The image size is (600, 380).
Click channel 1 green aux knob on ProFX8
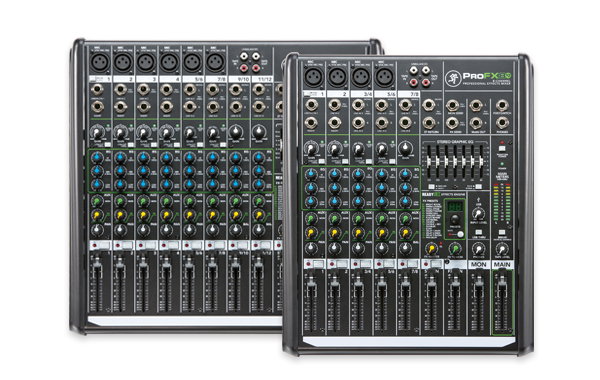311,219
